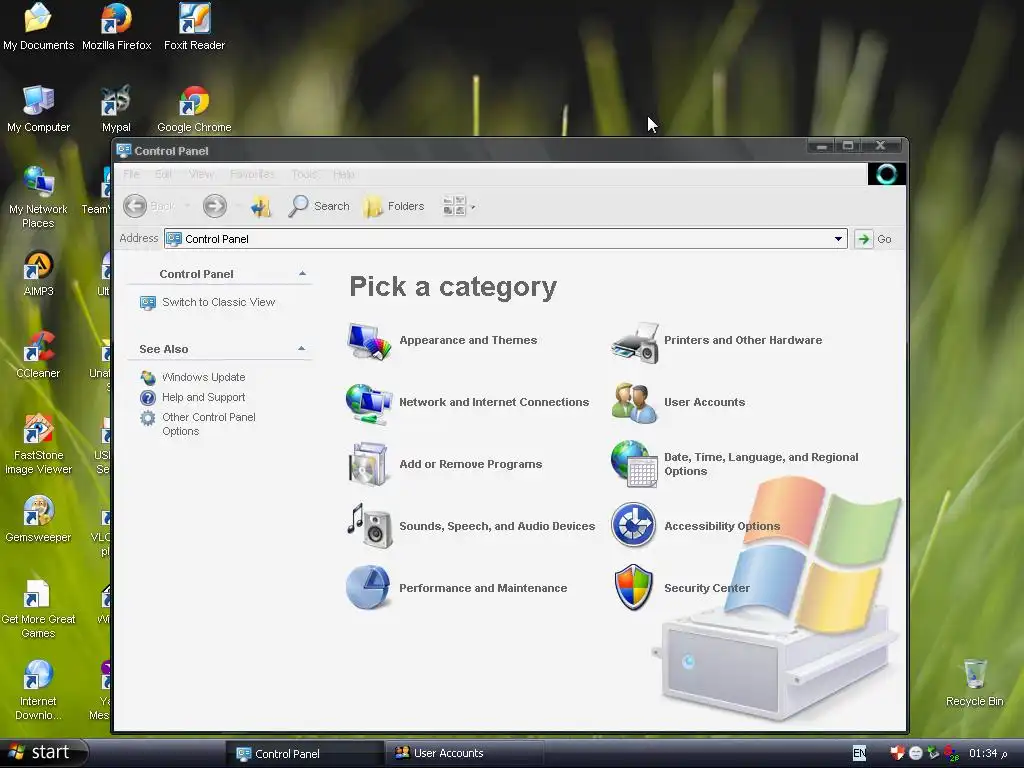Open the Windows Update link
This screenshot has height=768, width=1024.
point(203,377)
